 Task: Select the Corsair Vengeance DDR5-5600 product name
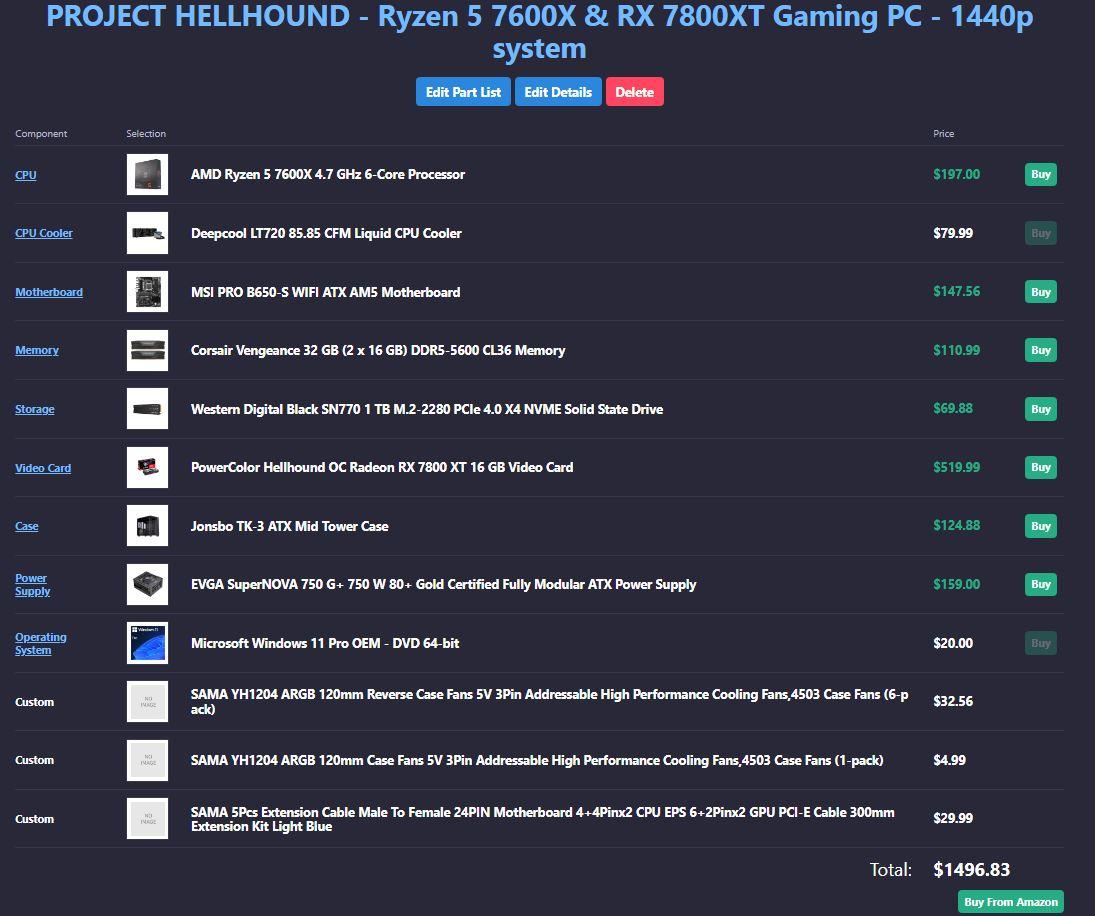(x=378, y=350)
